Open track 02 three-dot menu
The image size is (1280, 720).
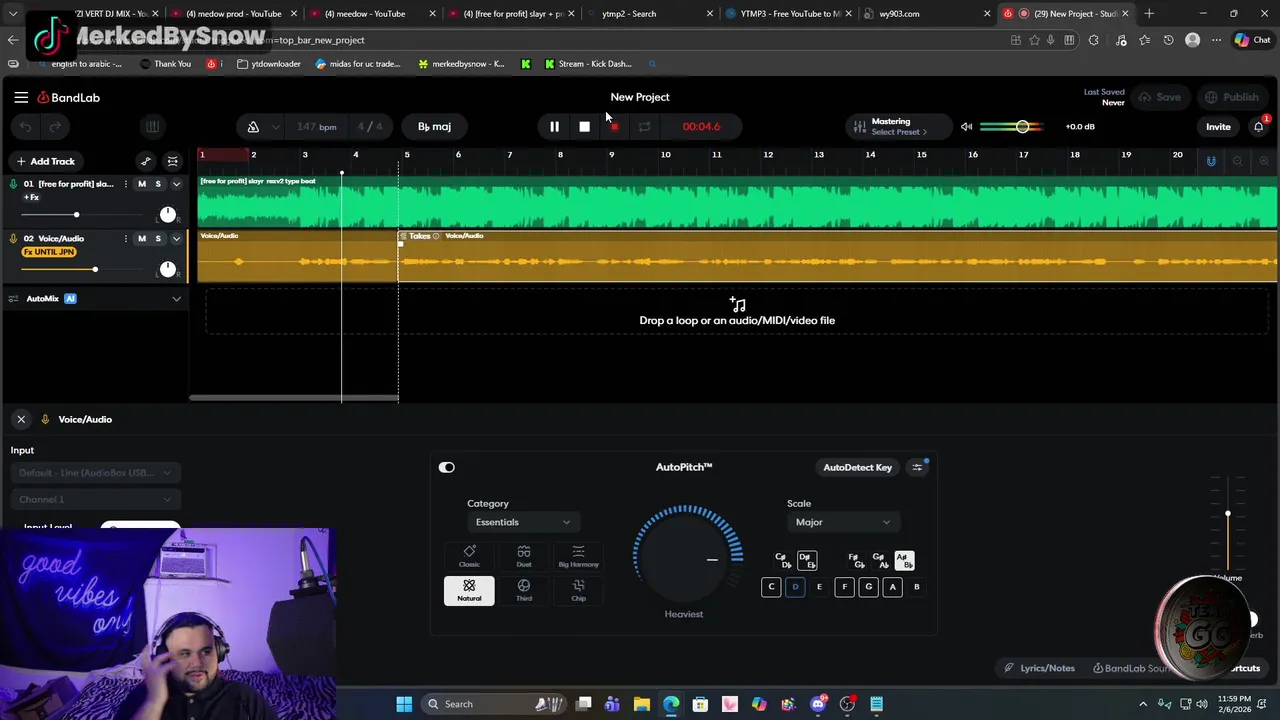(125, 239)
